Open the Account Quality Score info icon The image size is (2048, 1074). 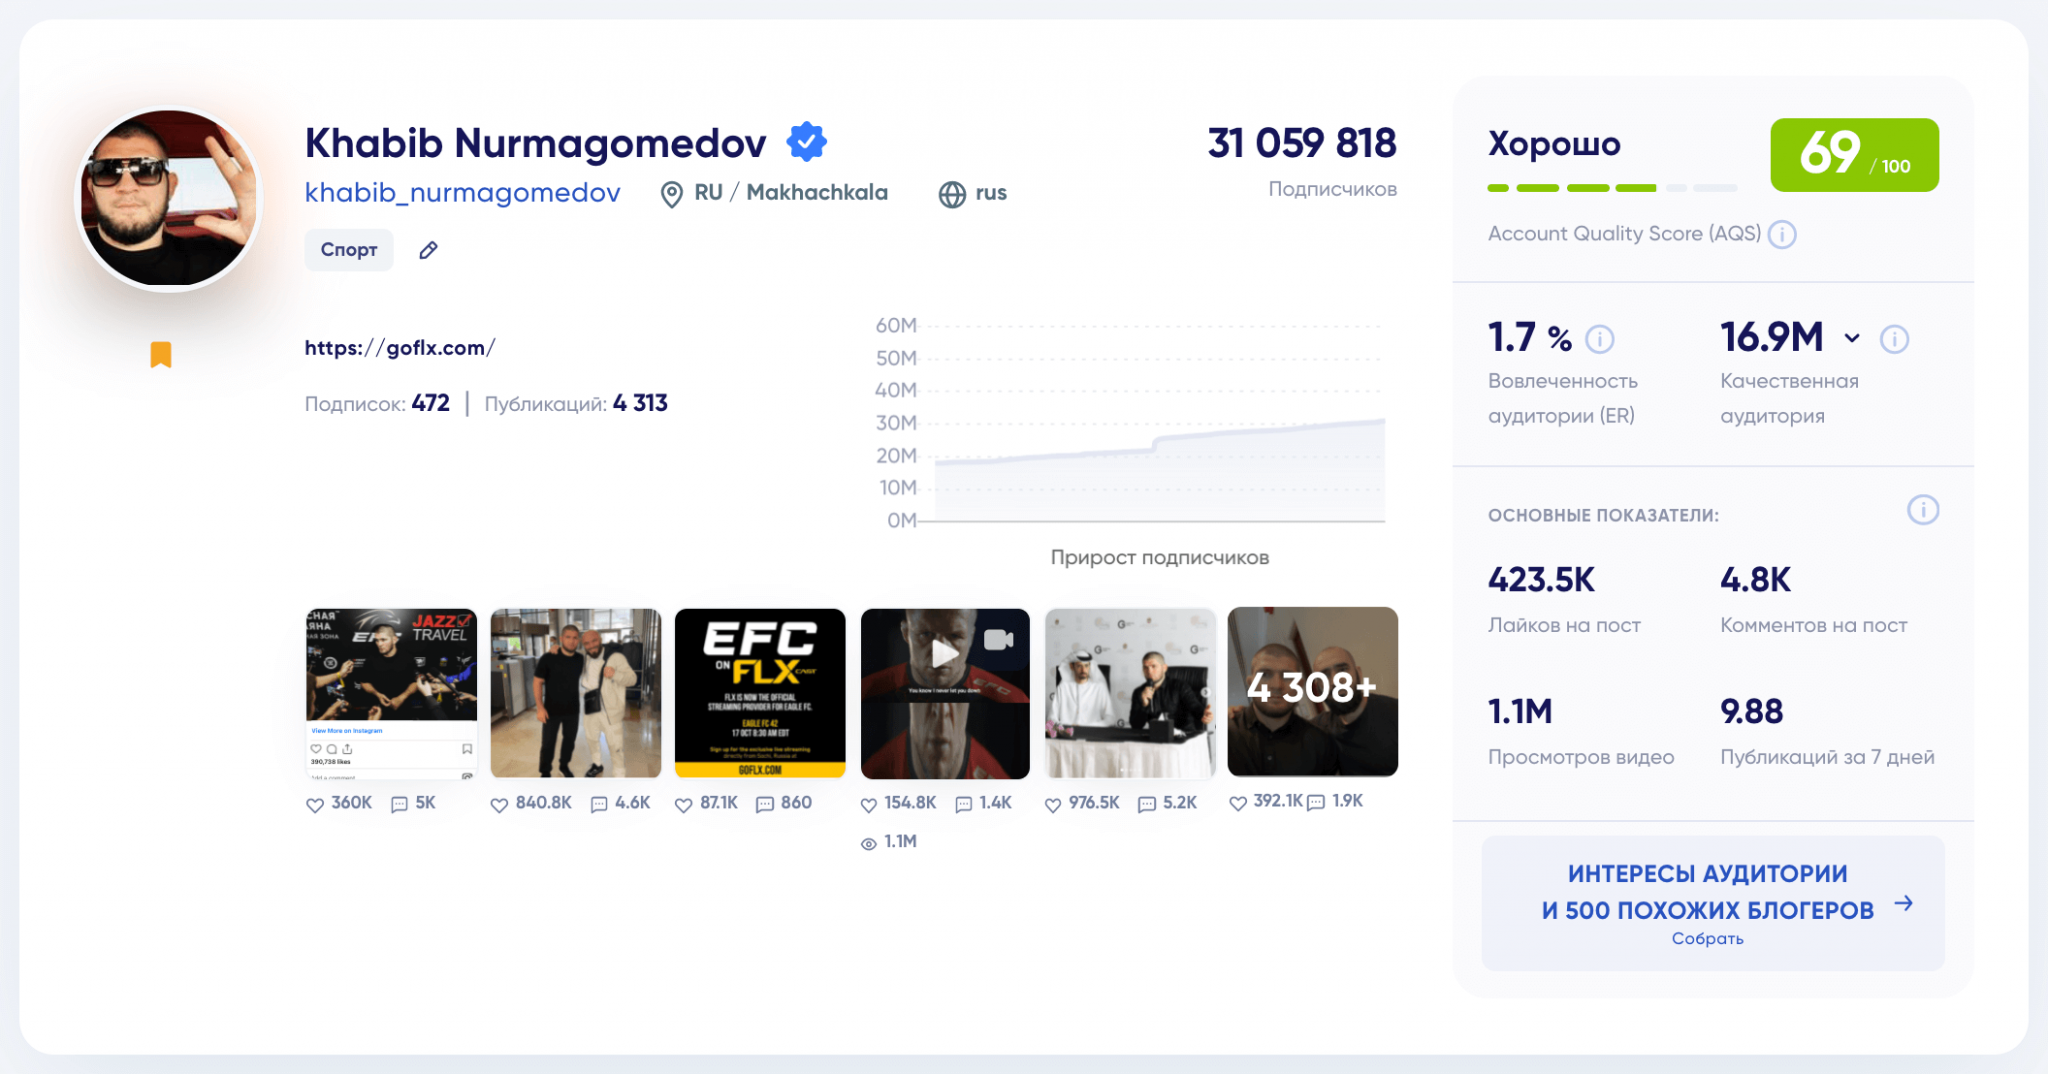click(1782, 234)
